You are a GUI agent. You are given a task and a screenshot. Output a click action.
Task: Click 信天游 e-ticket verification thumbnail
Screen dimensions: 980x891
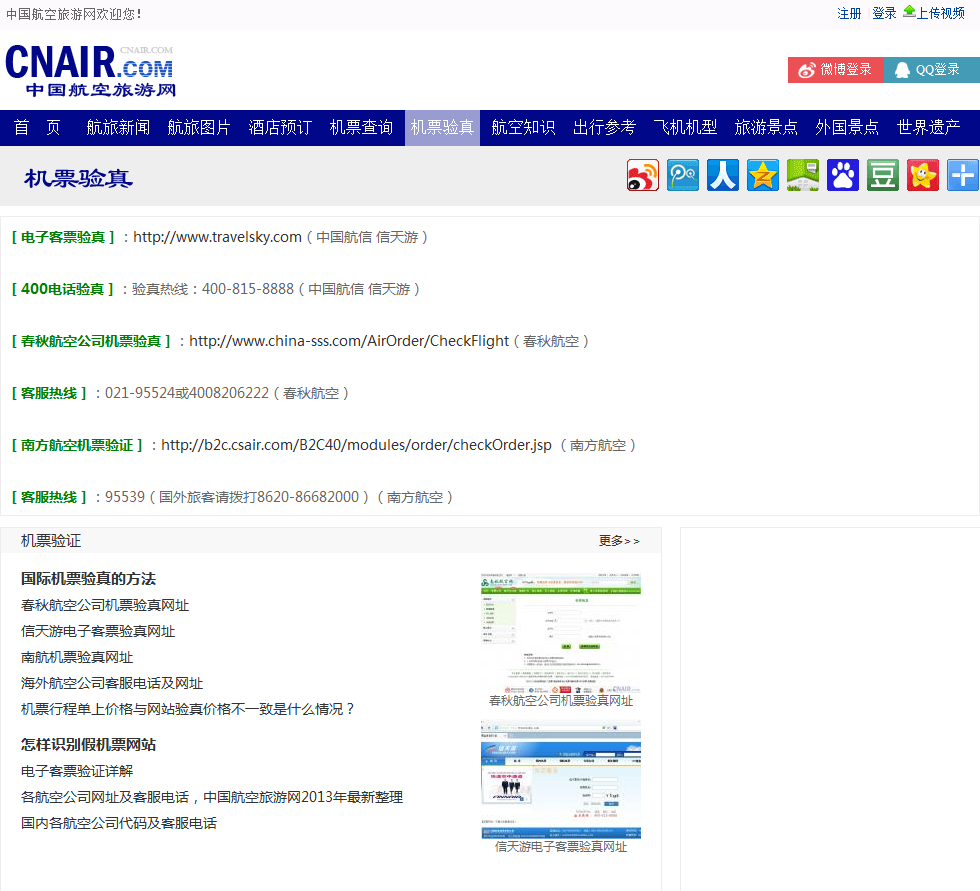click(x=561, y=780)
